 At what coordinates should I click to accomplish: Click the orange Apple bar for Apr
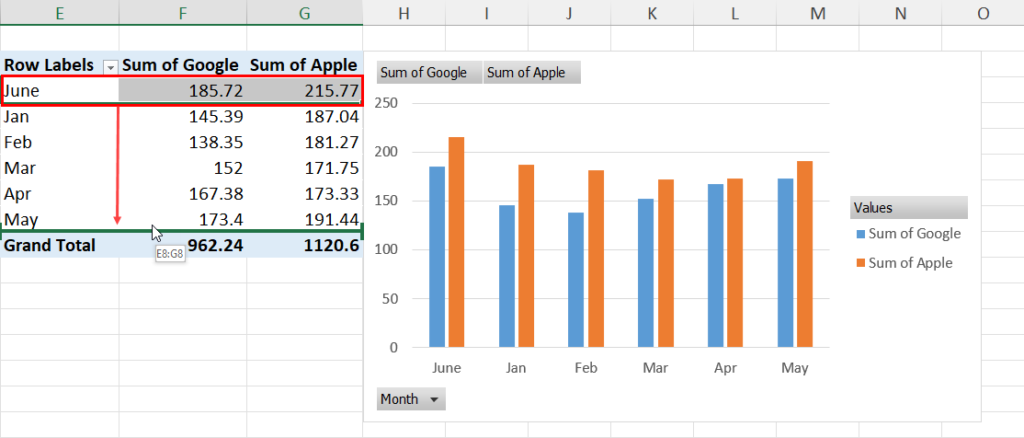(735, 263)
